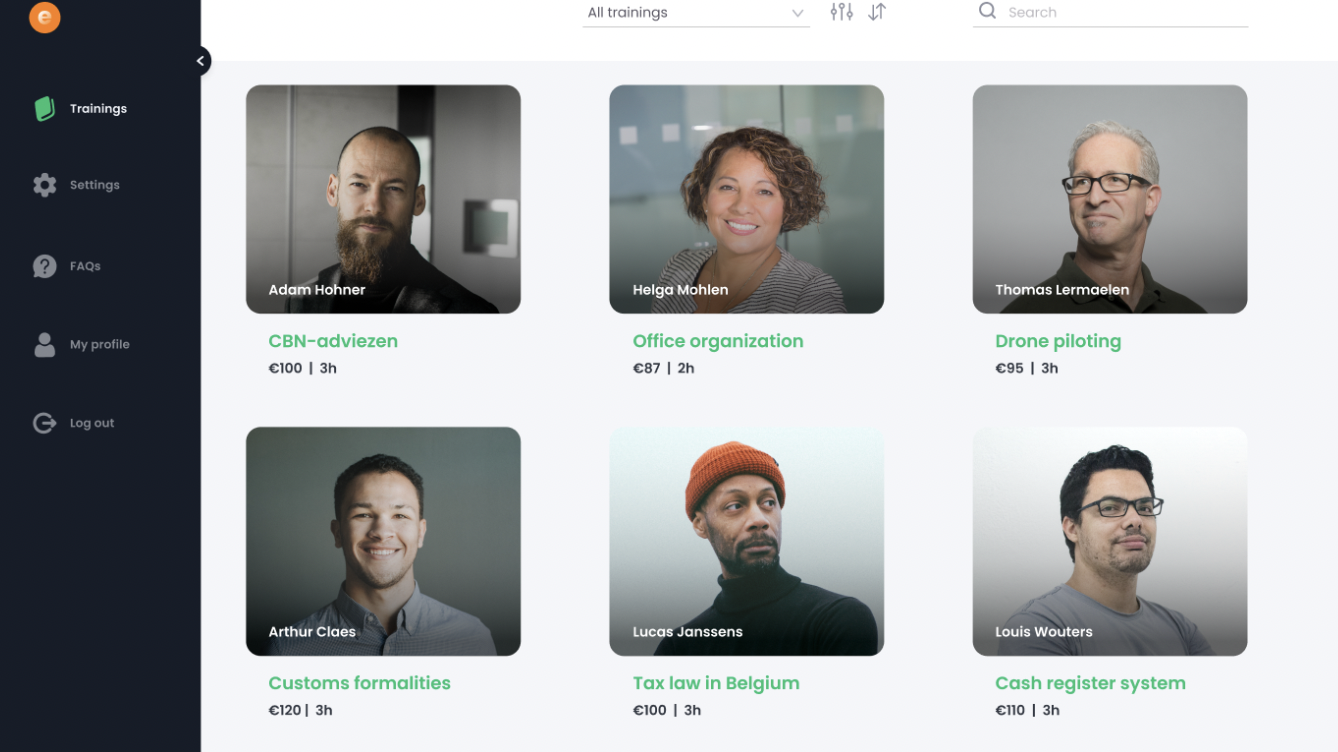Click the orange logo icon
1338x752 pixels.
click(45, 17)
